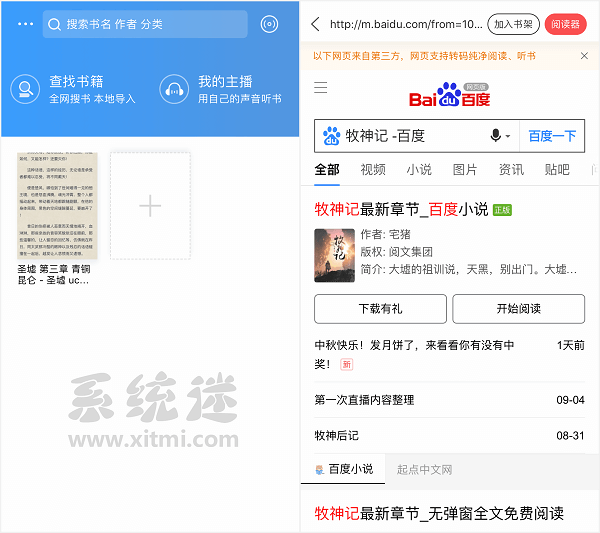Open the 牧神记 cover image
600x533 pixels.
[x=334, y=255]
